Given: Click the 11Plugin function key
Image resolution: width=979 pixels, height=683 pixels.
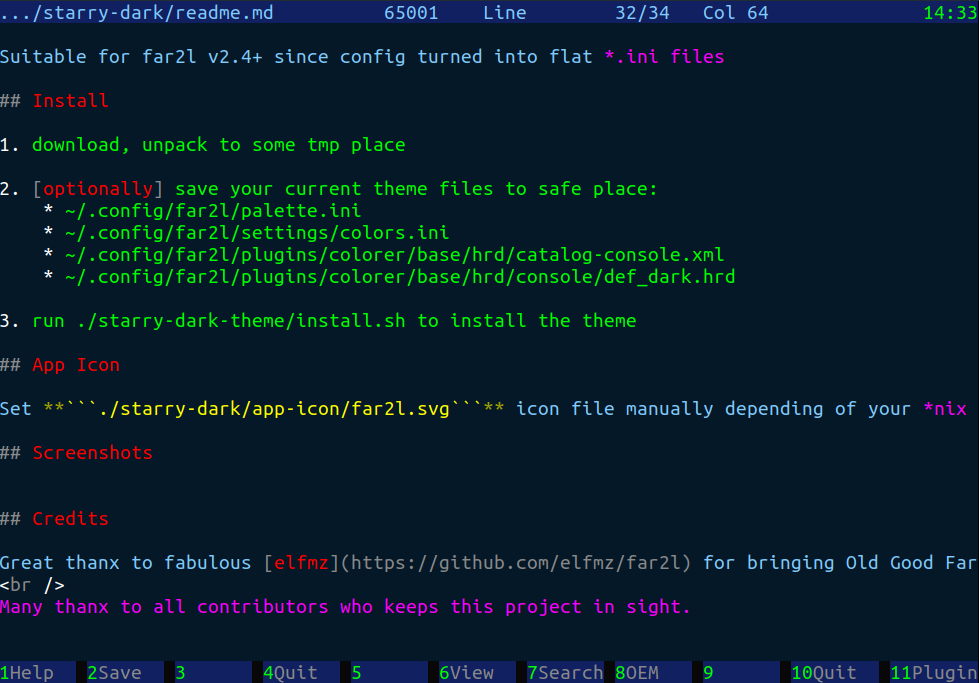Looking at the screenshot, I should 934,672.
